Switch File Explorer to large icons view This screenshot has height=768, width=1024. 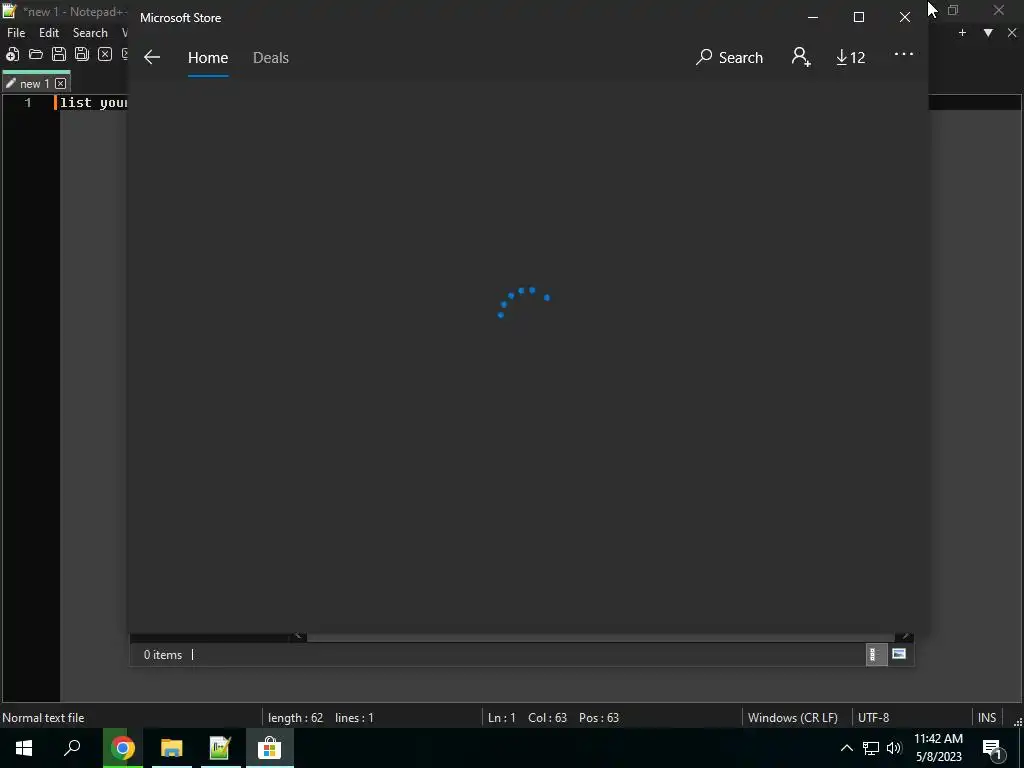[x=899, y=654]
